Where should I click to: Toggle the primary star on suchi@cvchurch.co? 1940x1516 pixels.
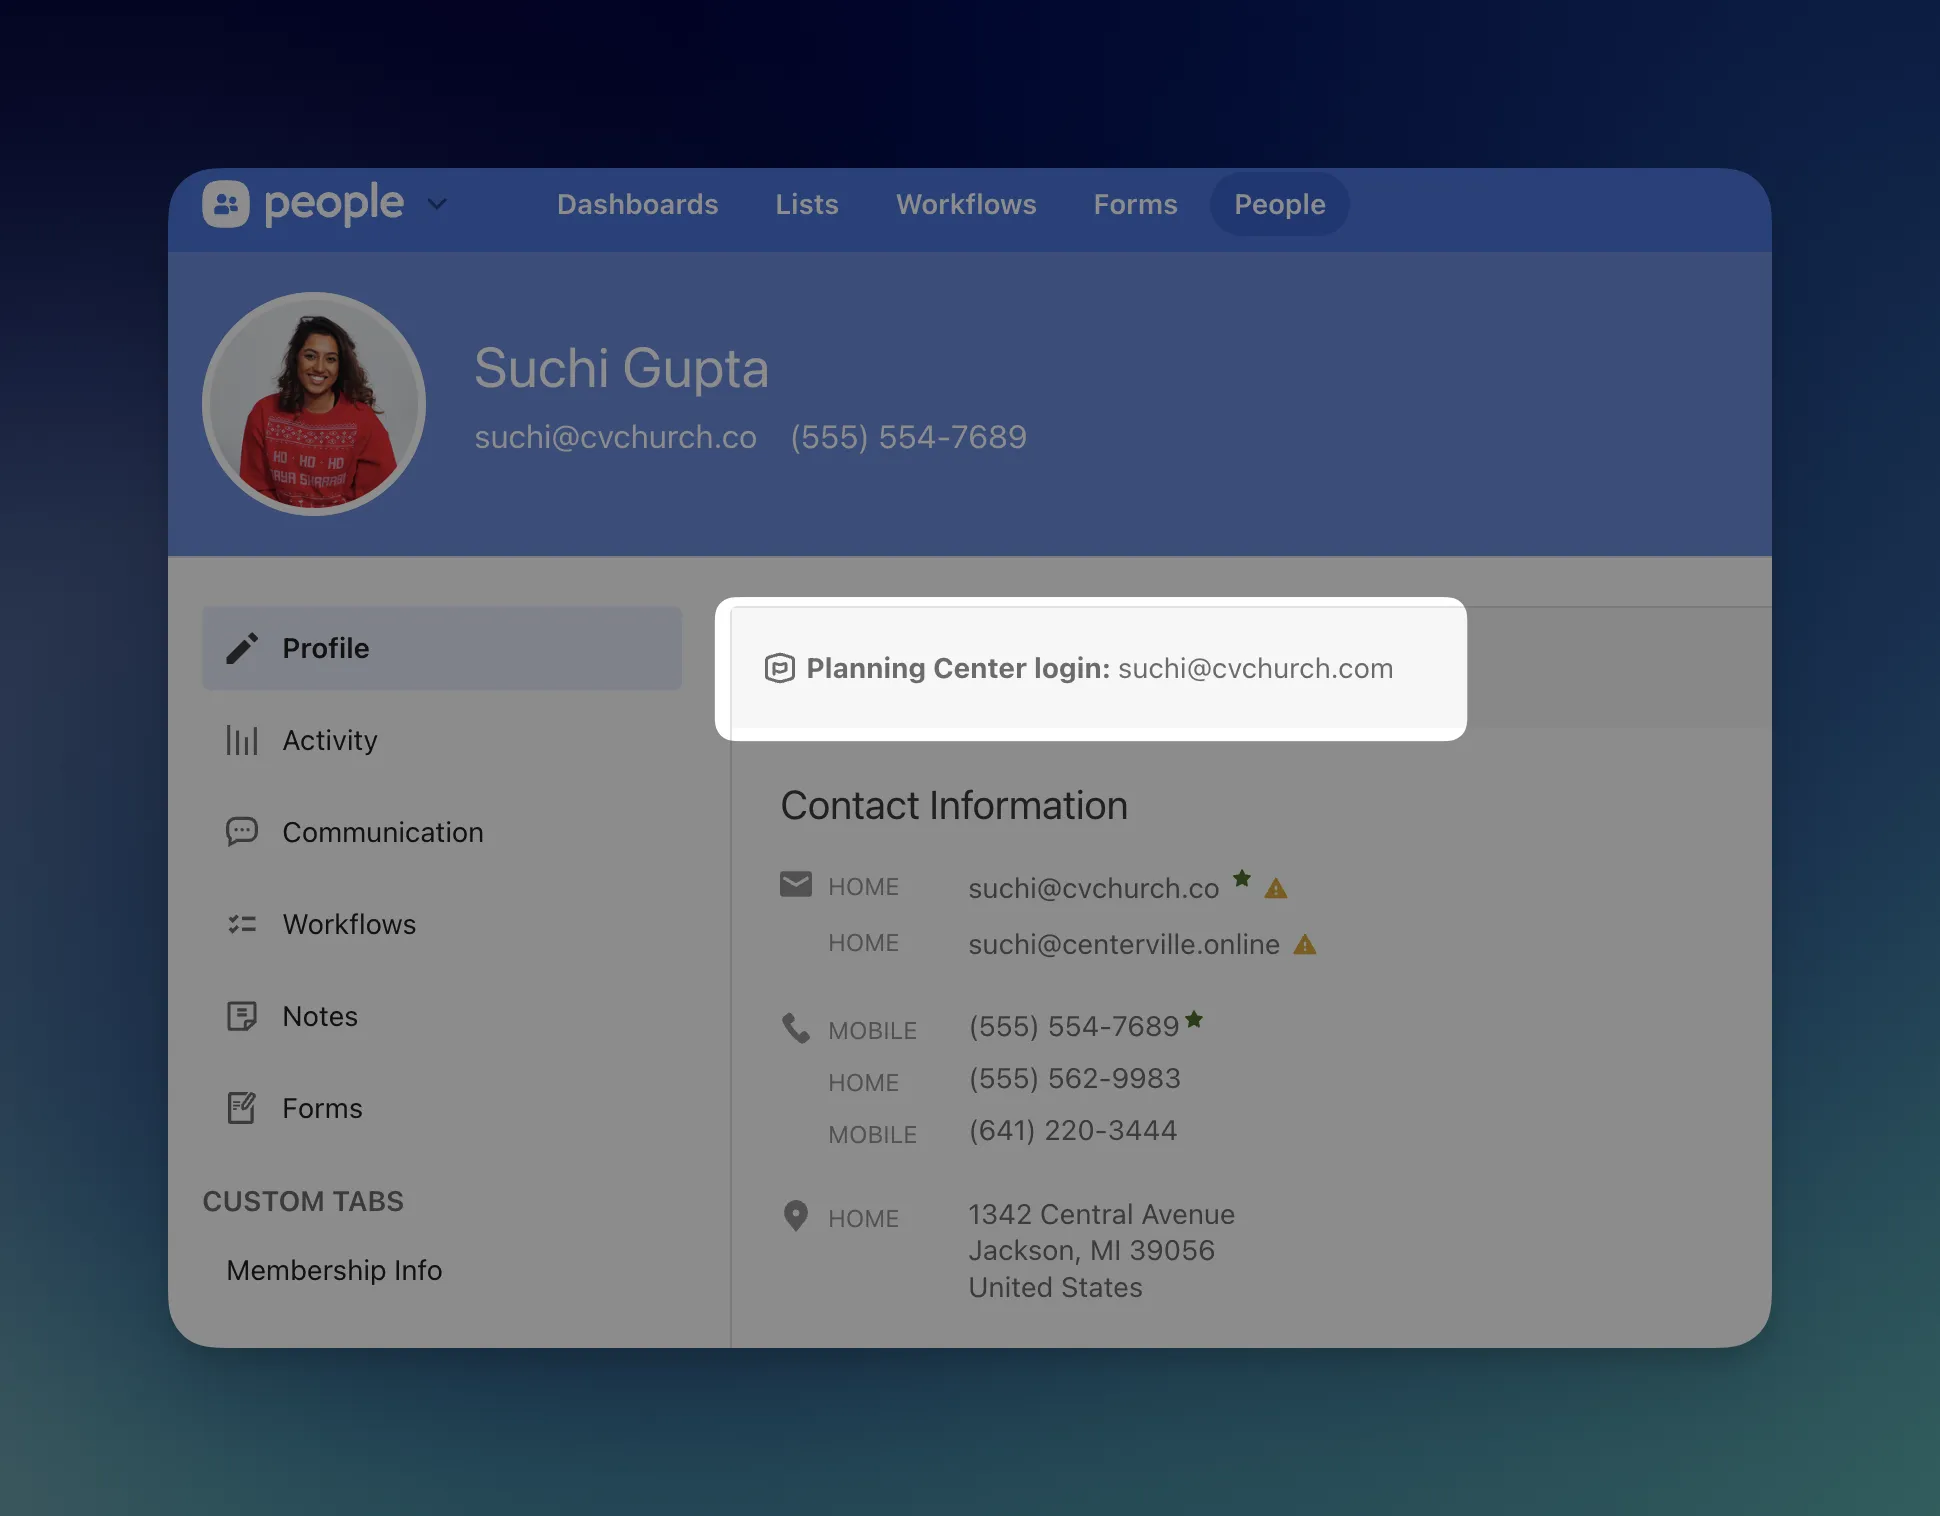point(1242,880)
